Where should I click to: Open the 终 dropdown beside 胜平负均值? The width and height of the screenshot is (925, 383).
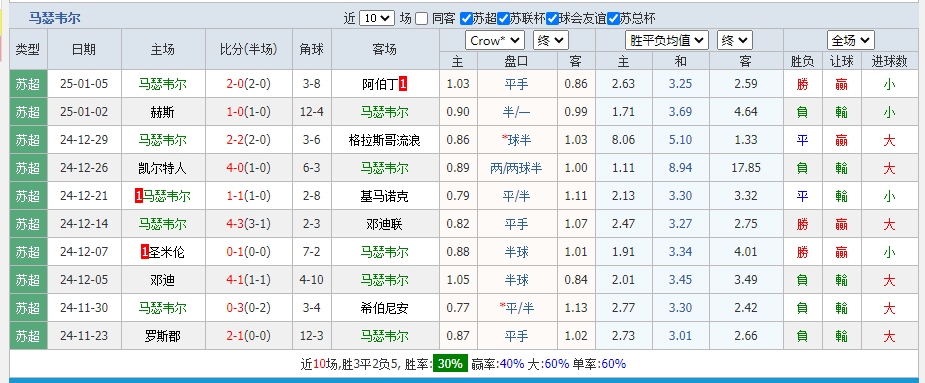coord(735,41)
